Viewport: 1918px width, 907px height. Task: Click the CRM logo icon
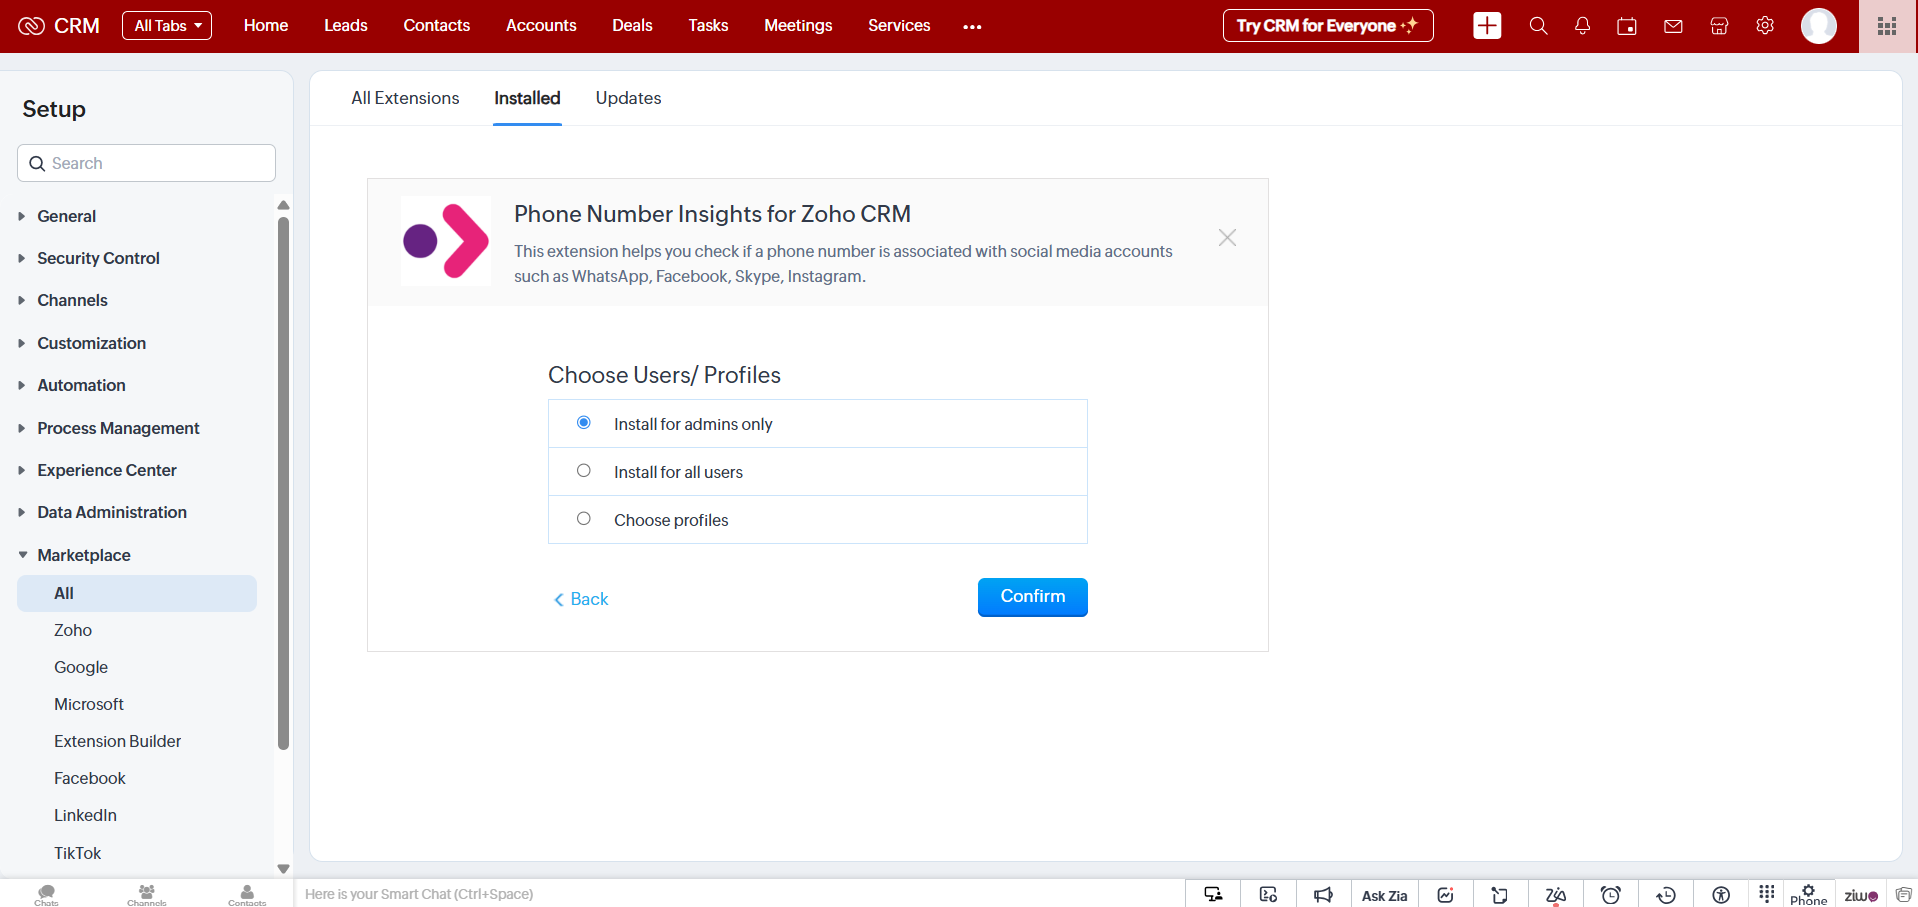tap(31, 26)
